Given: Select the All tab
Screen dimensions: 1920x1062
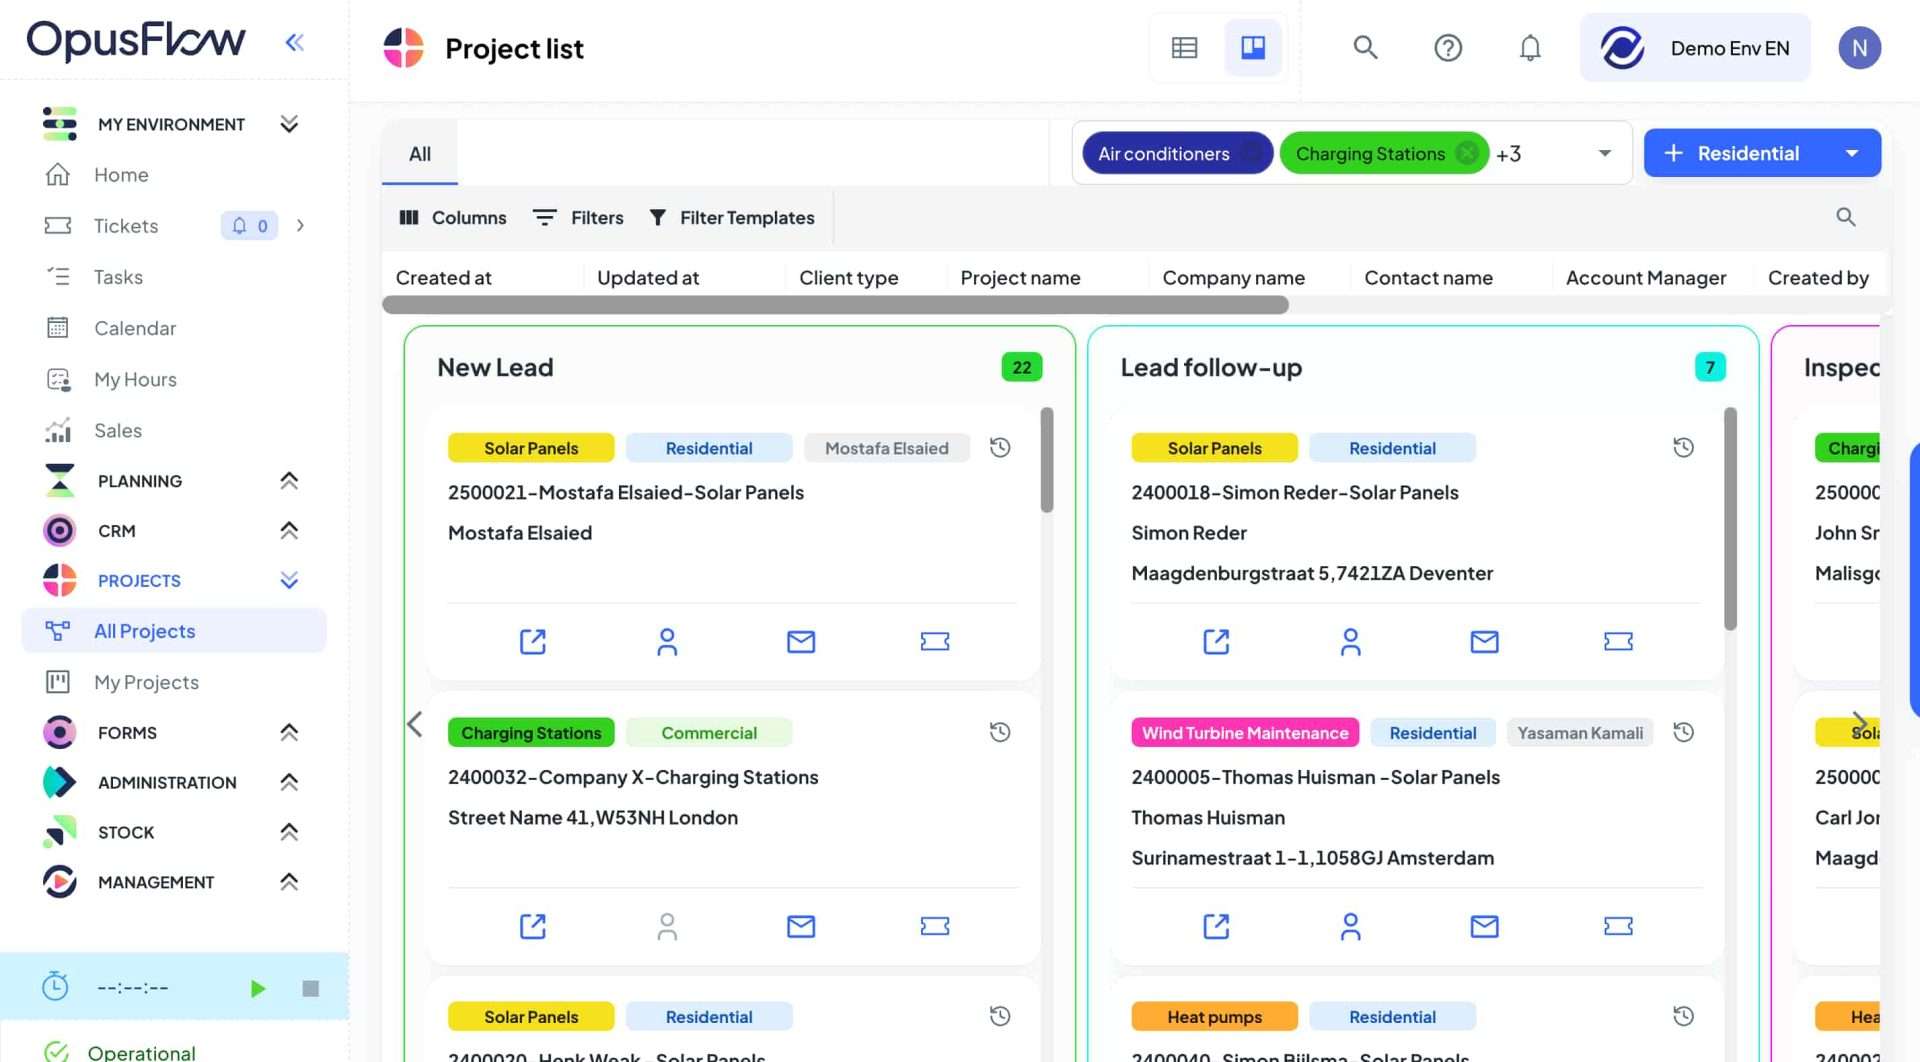Looking at the screenshot, I should coord(420,154).
